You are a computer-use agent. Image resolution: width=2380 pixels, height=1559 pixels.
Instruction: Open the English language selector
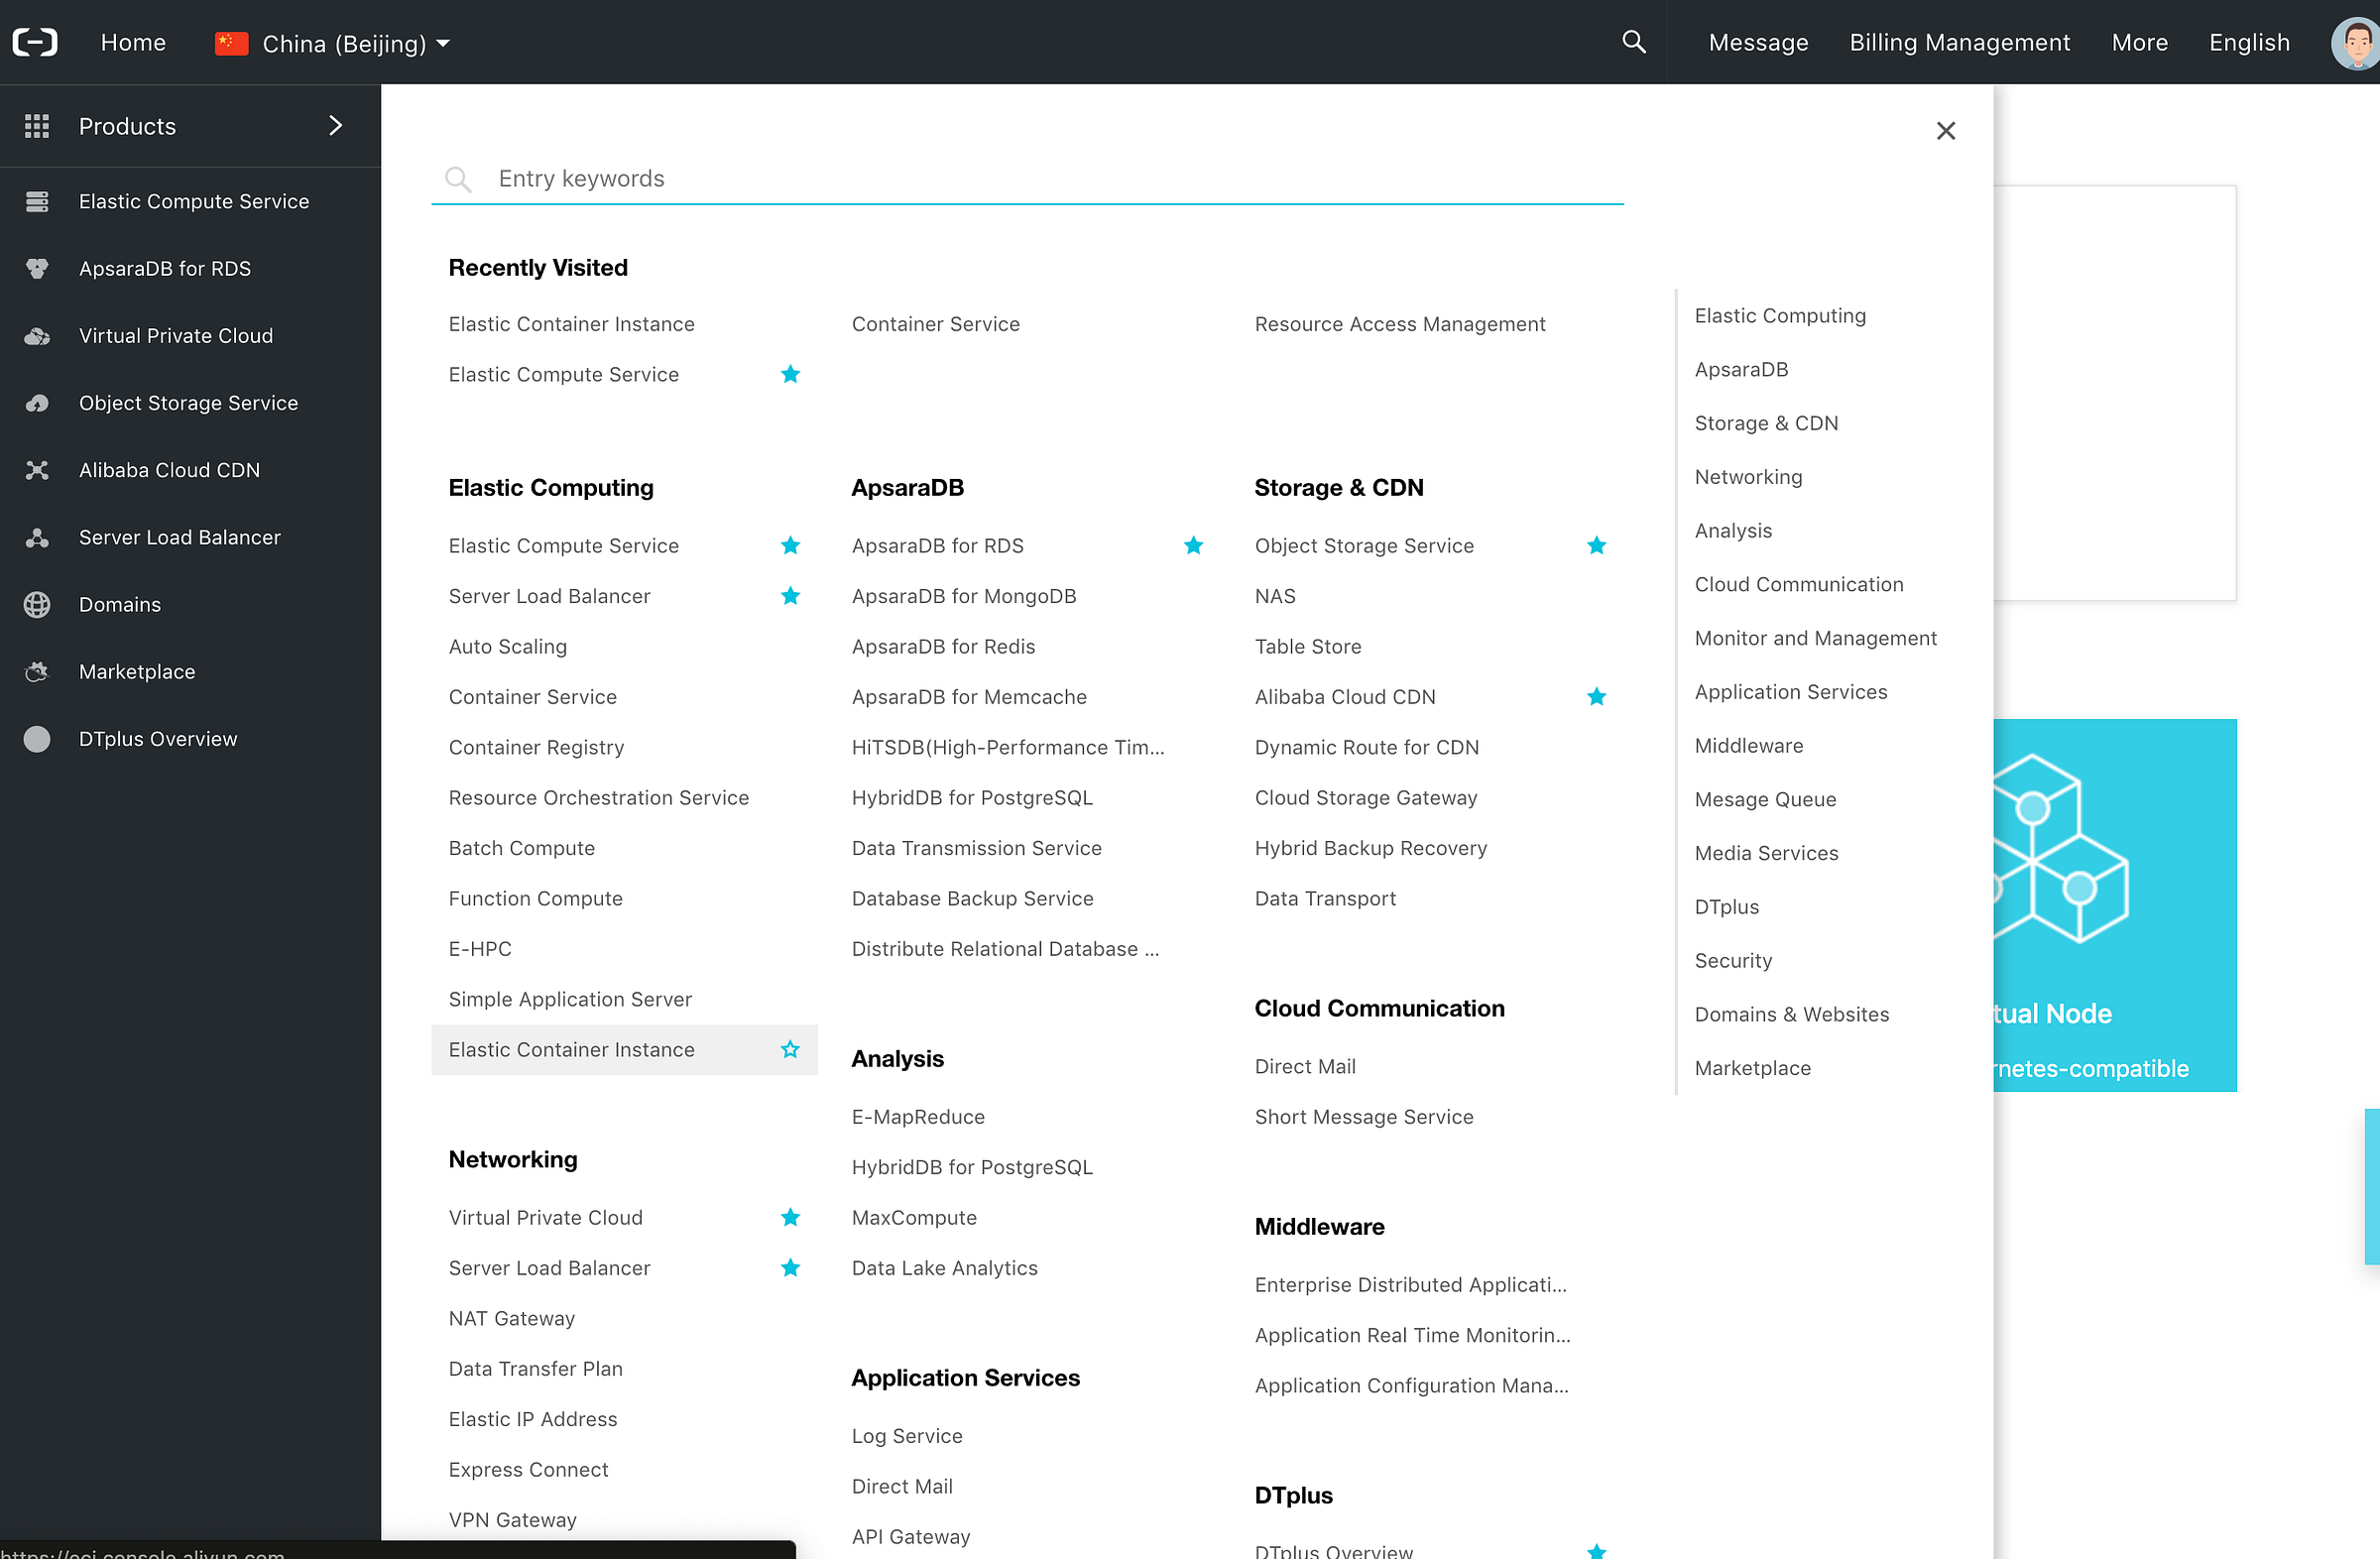2248,43
